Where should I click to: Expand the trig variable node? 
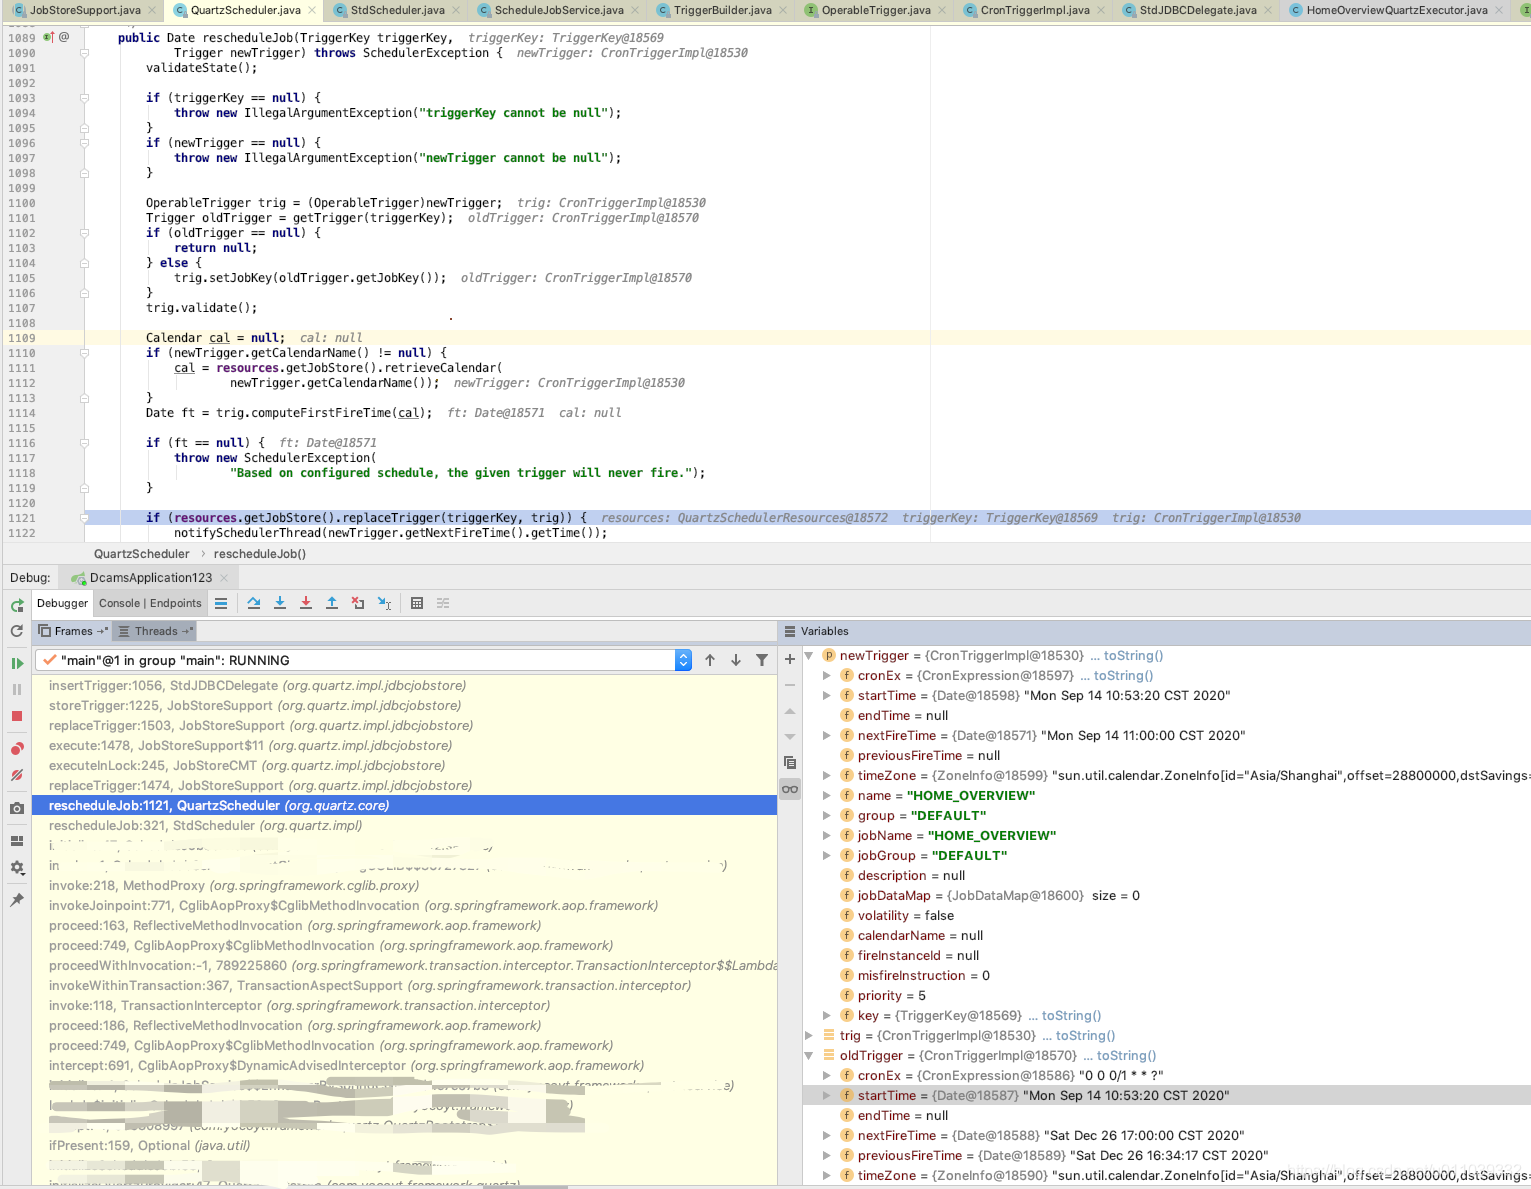[x=809, y=1035]
